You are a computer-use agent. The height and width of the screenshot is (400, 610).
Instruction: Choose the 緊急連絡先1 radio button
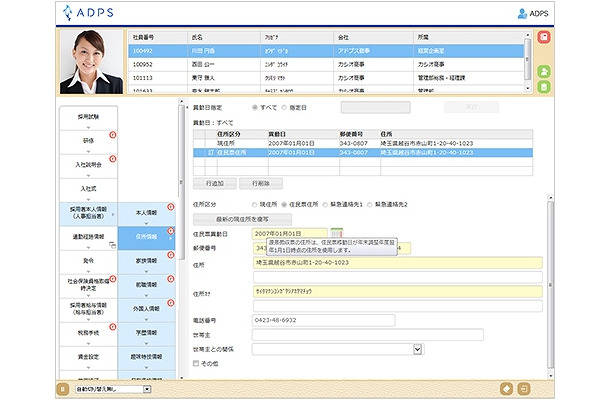coord(325,204)
